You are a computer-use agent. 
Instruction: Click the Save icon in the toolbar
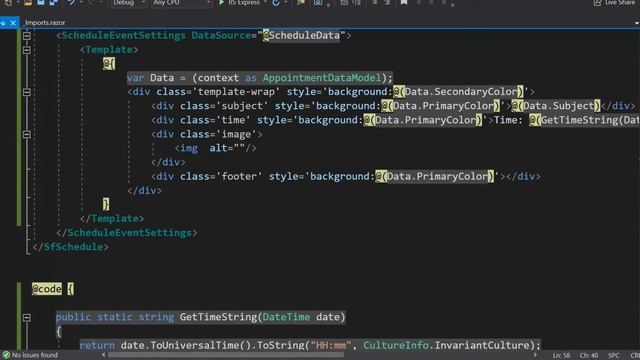pyautogui.click(x=40, y=2)
